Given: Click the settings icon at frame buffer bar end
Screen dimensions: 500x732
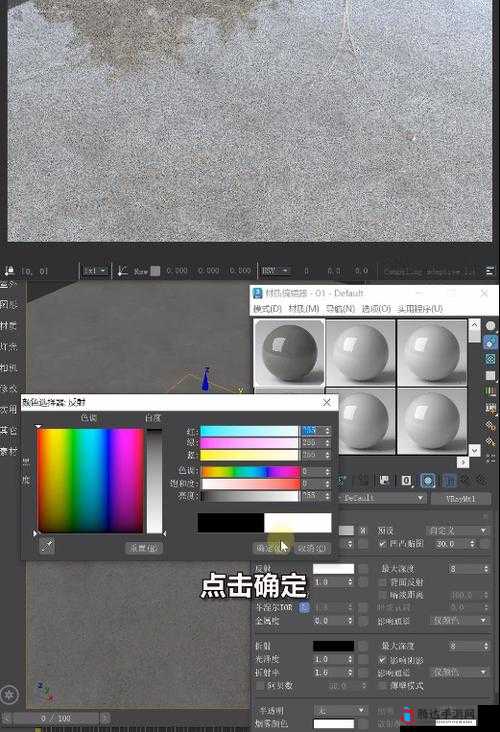Looking at the screenshot, I should [x=490, y=270].
